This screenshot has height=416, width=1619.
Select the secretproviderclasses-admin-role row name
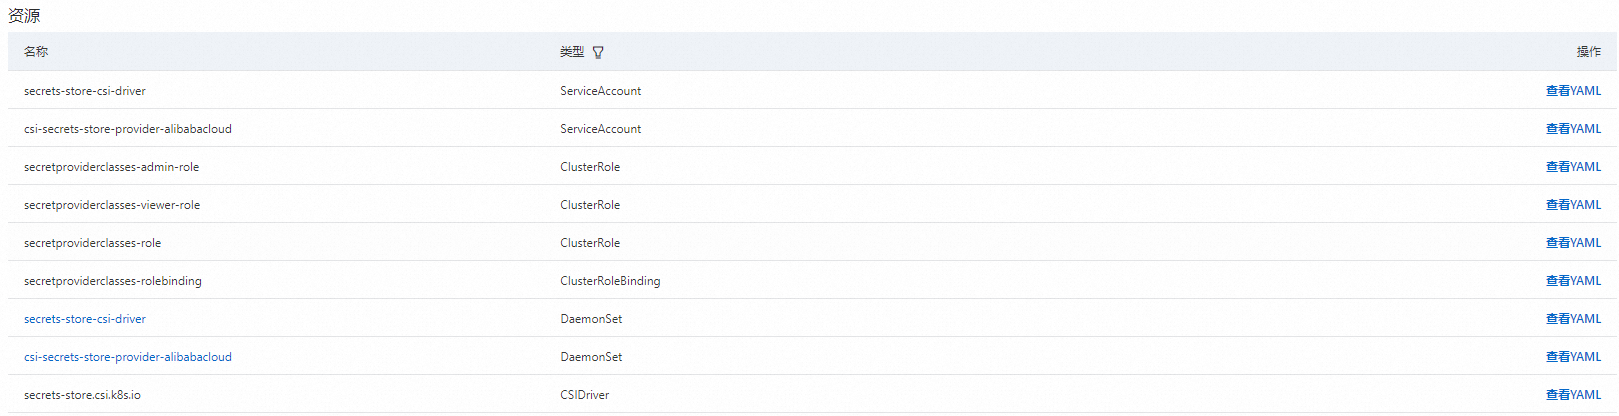click(111, 167)
